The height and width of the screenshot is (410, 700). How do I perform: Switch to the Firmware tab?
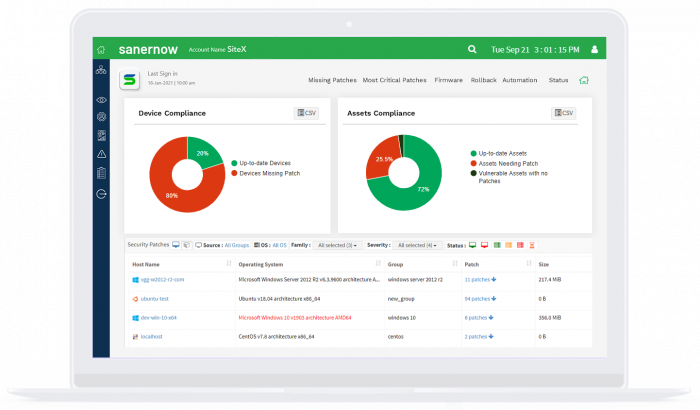click(449, 80)
